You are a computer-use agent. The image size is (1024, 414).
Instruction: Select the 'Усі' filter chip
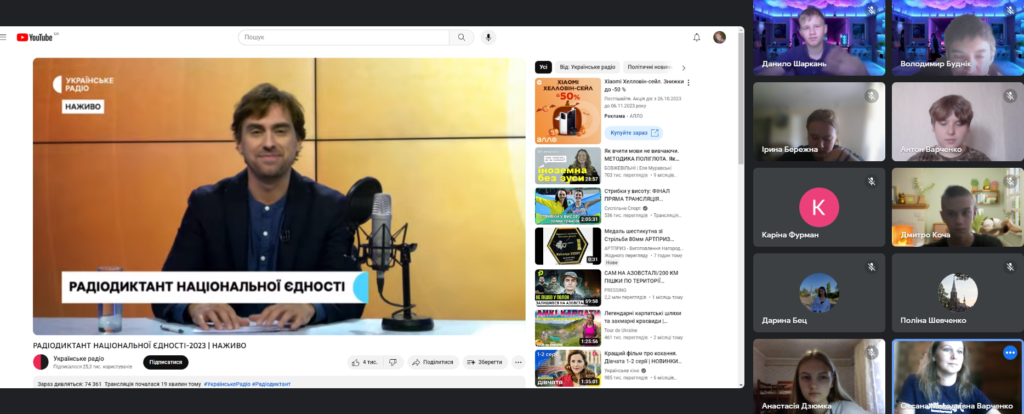pyautogui.click(x=543, y=67)
